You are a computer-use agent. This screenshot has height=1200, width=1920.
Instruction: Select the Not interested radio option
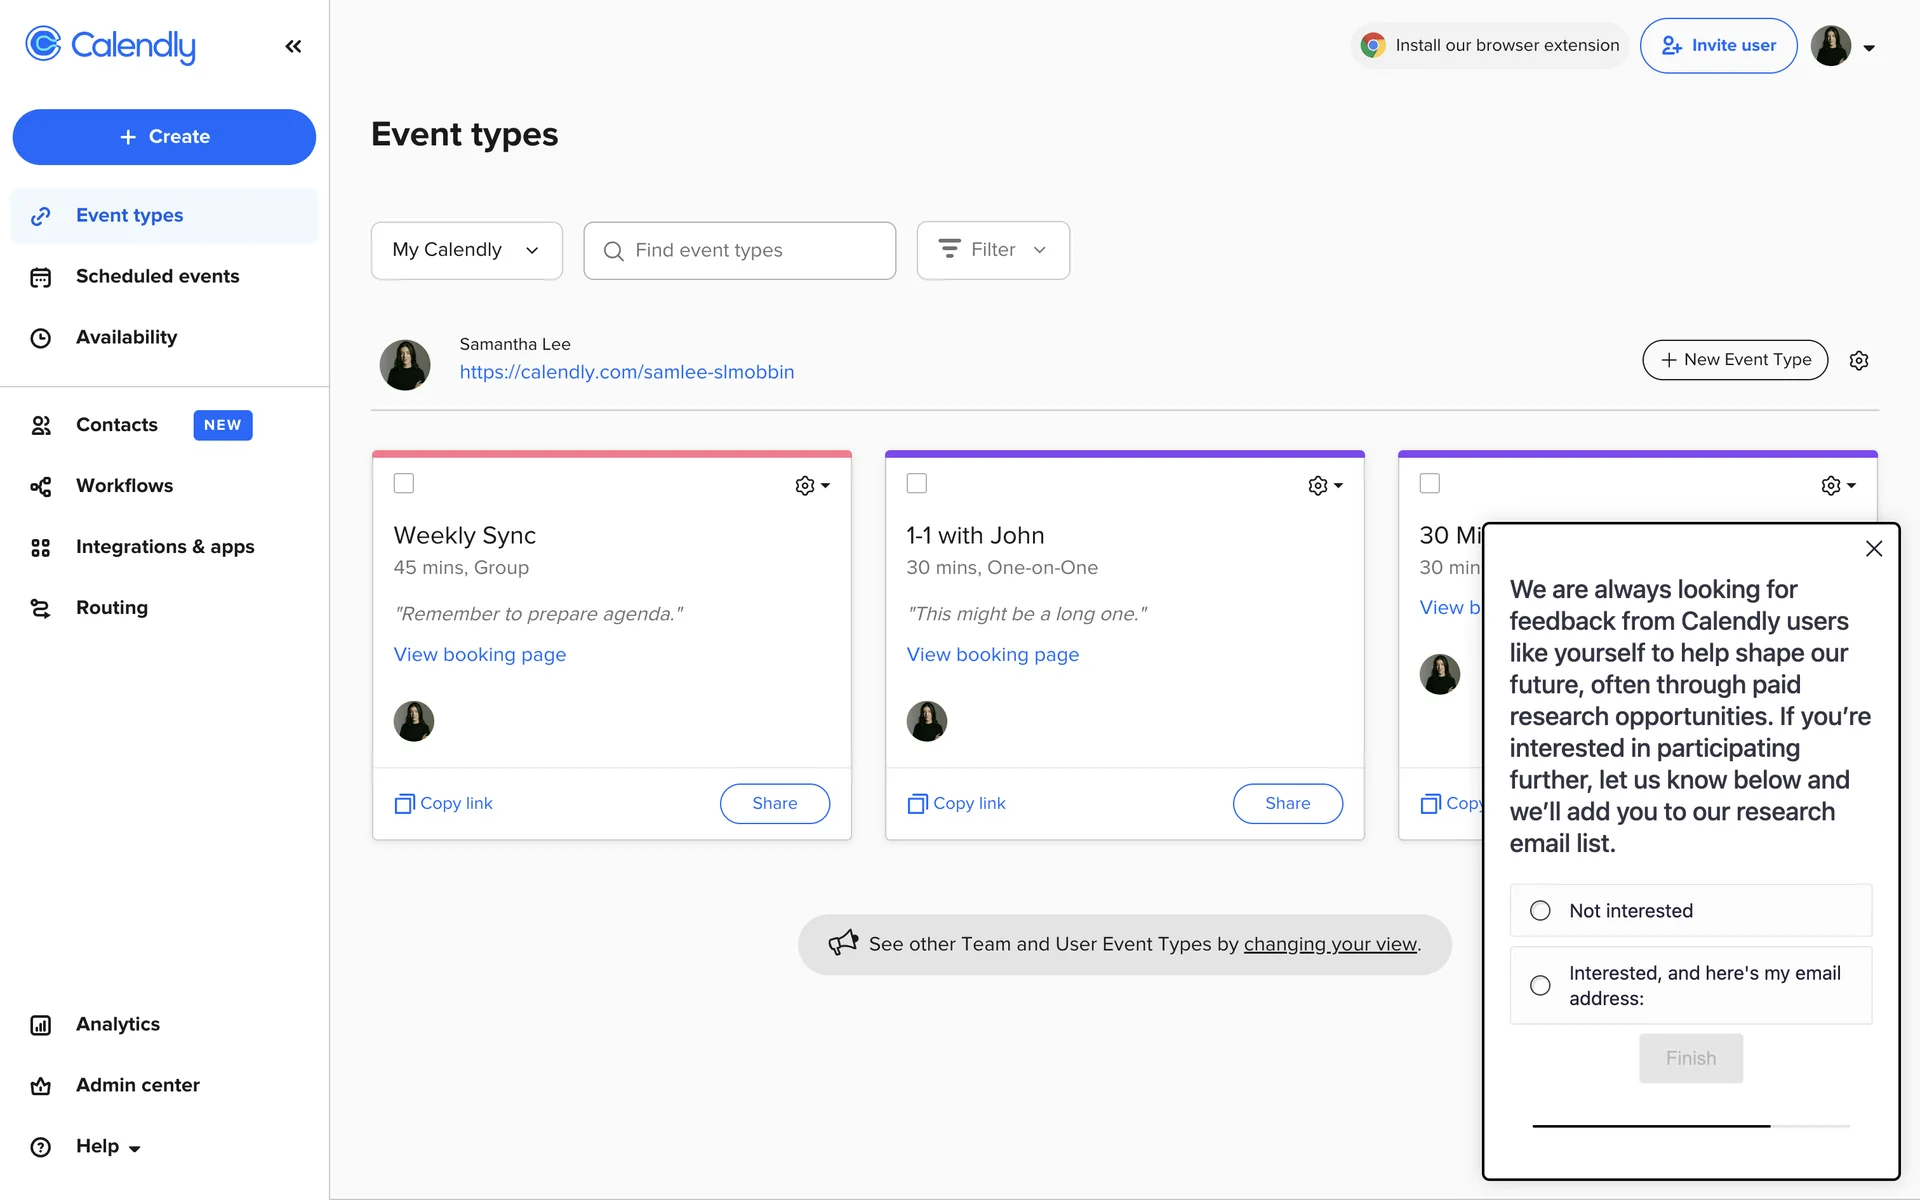pyautogui.click(x=1540, y=911)
